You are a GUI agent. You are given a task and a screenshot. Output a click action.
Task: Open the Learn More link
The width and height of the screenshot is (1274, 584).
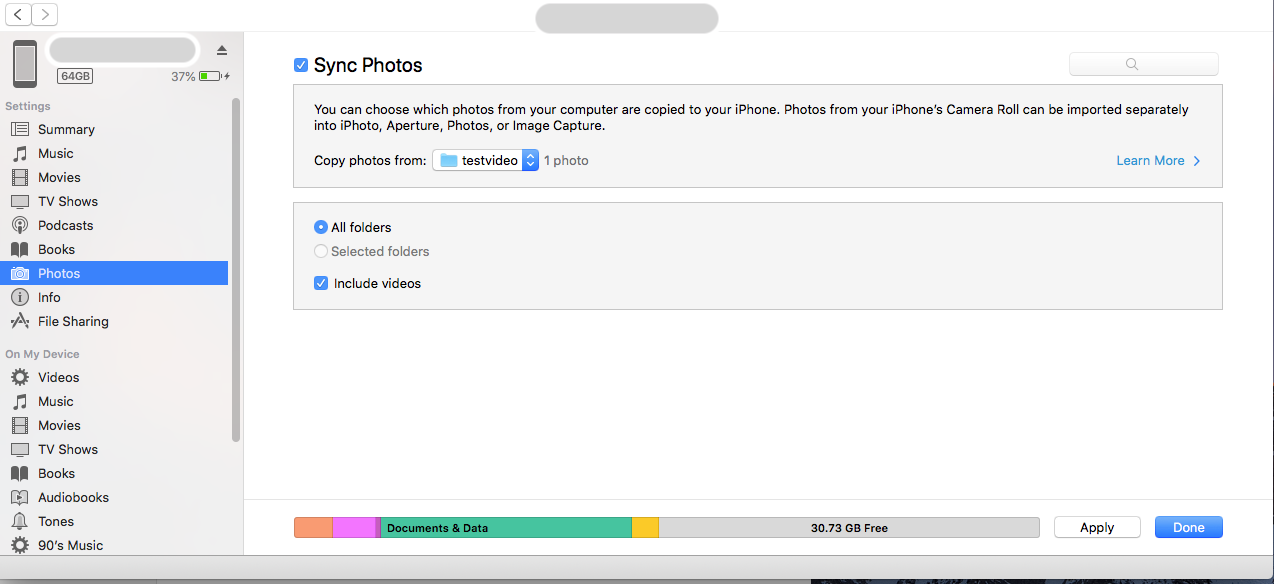(1158, 160)
